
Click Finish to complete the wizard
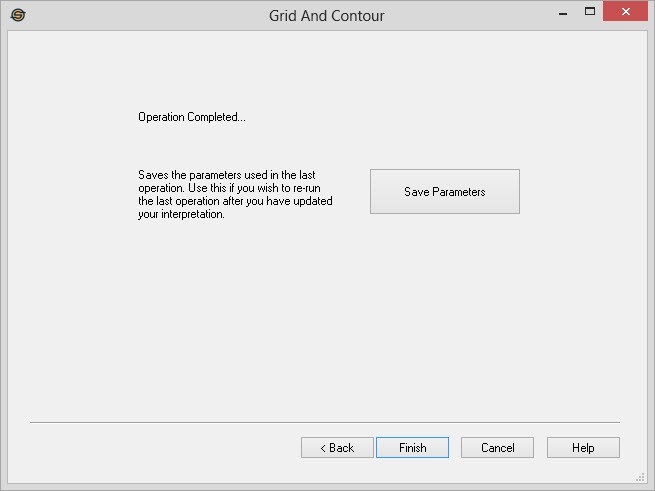click(412, 448)
